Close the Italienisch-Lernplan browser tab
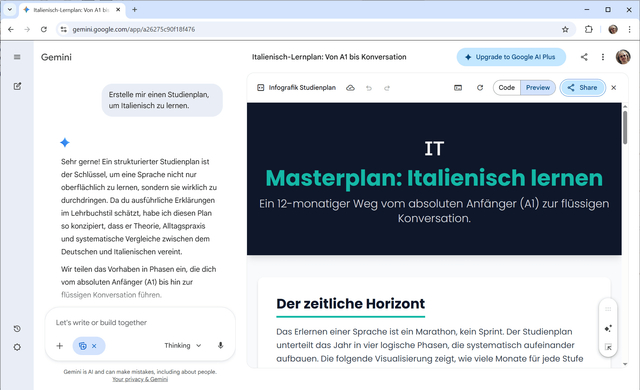This screenshot has width=640, height=390. point(118,10)
